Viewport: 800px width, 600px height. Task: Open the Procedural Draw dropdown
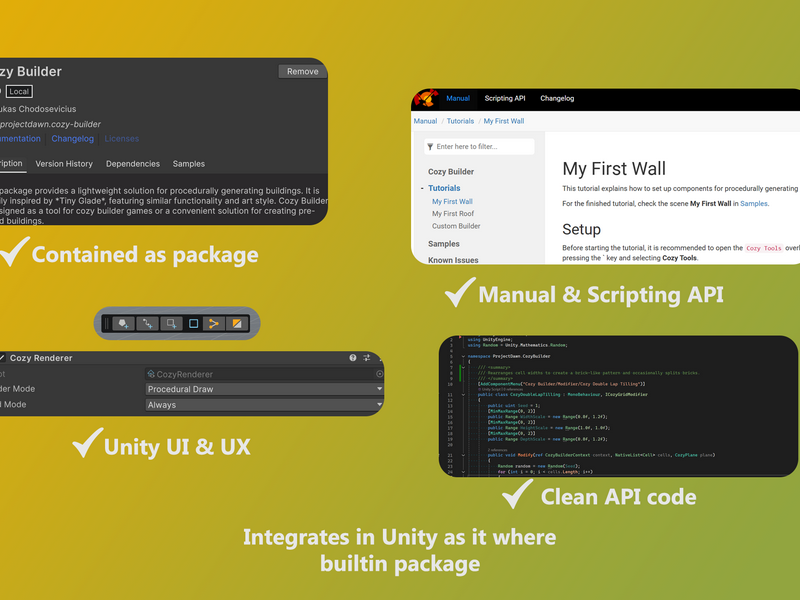pyautogui.click(x=264, y=389)
